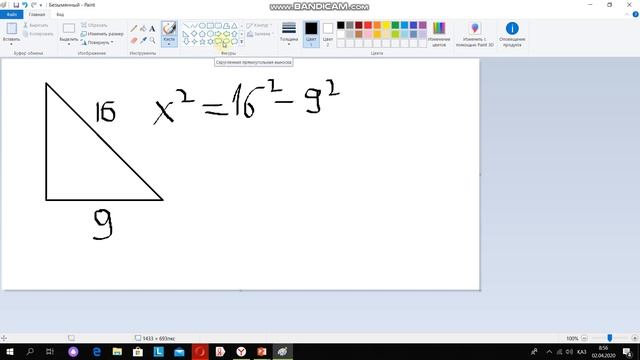The width and height of the screenshot is (640, 360).
Task: Select the Pencil tool
Action: [x=134, y=29]
